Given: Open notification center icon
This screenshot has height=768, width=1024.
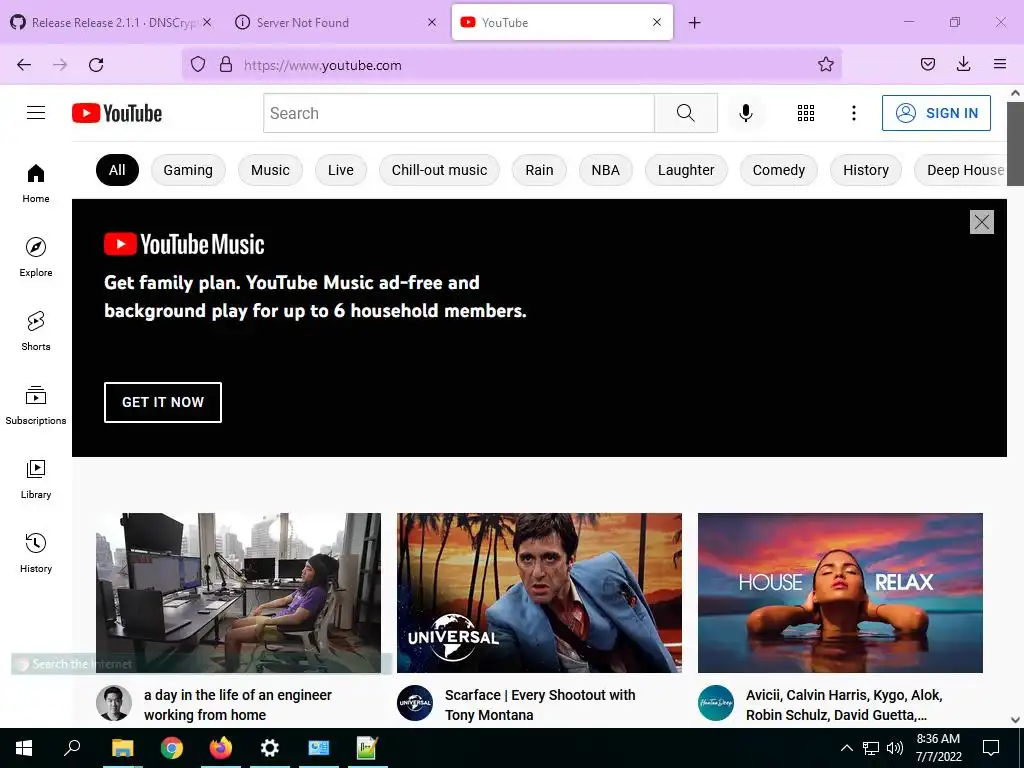Looking at the screenshot, I should (991, 748).
